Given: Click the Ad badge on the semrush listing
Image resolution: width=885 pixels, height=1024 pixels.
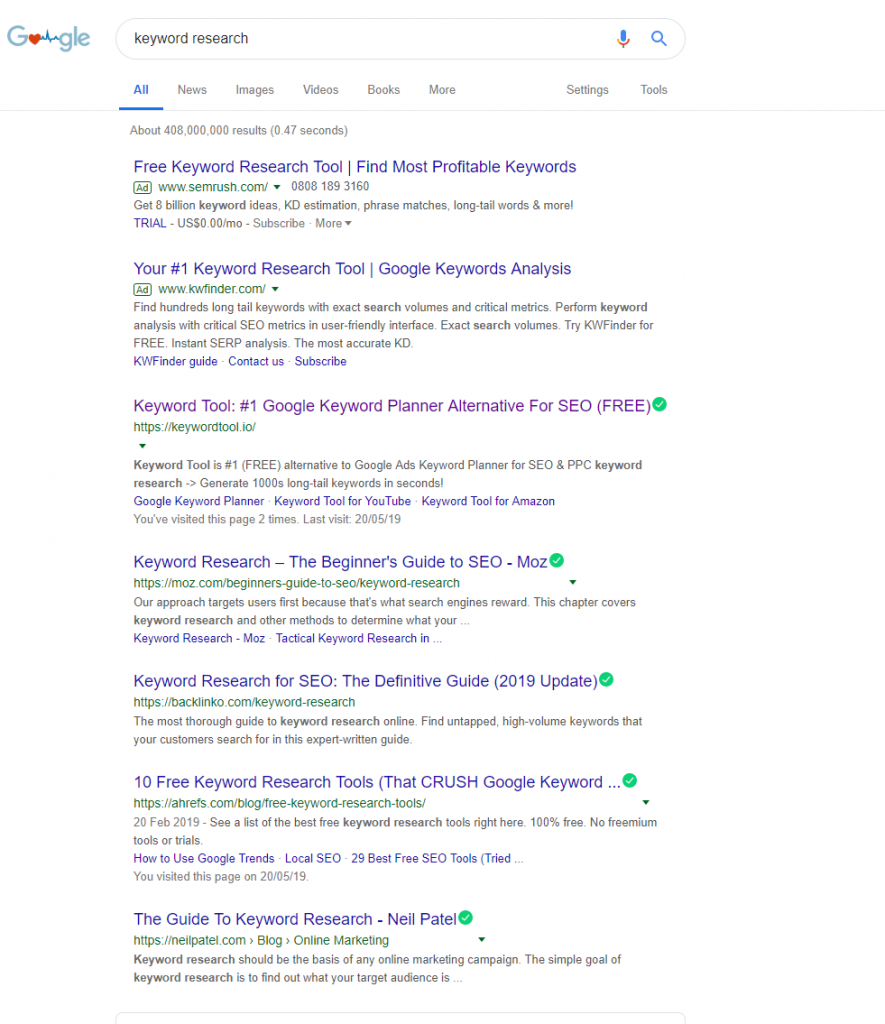Looking at the screenshot, I should [x=142, y=187].
